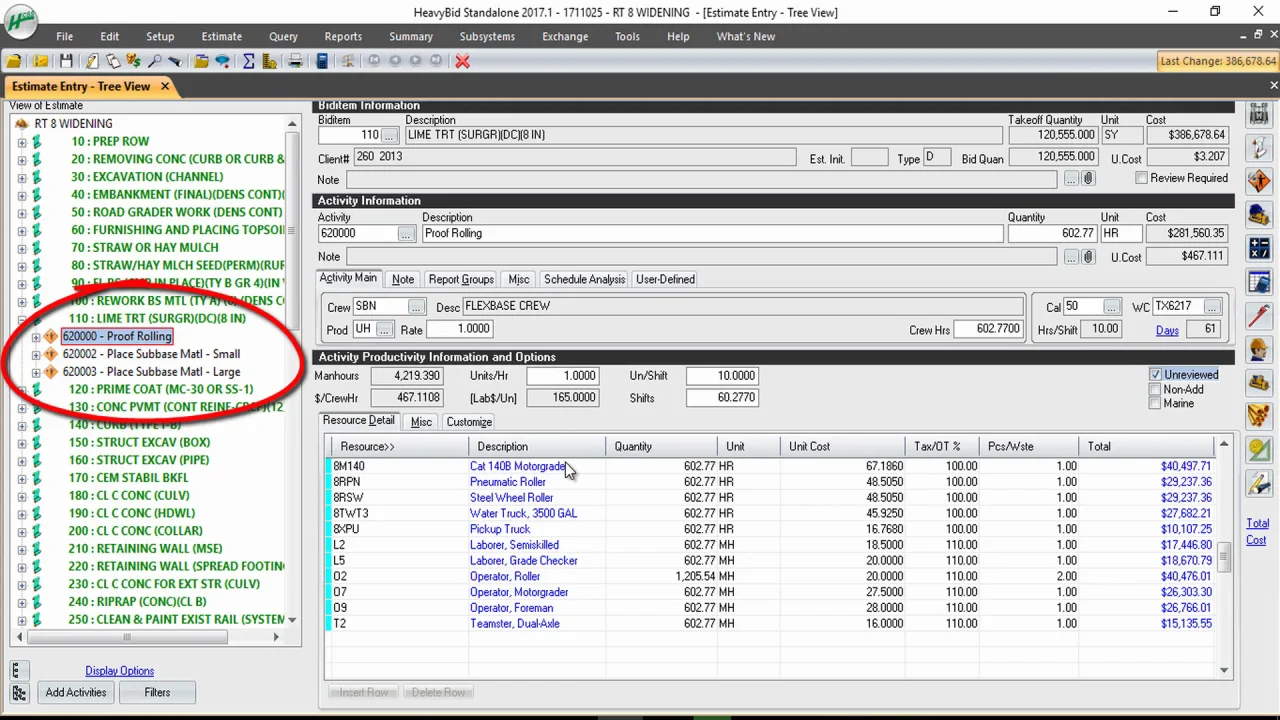Click the collapse tree icon beside Display Options
1280x720 pixels.
17,671
